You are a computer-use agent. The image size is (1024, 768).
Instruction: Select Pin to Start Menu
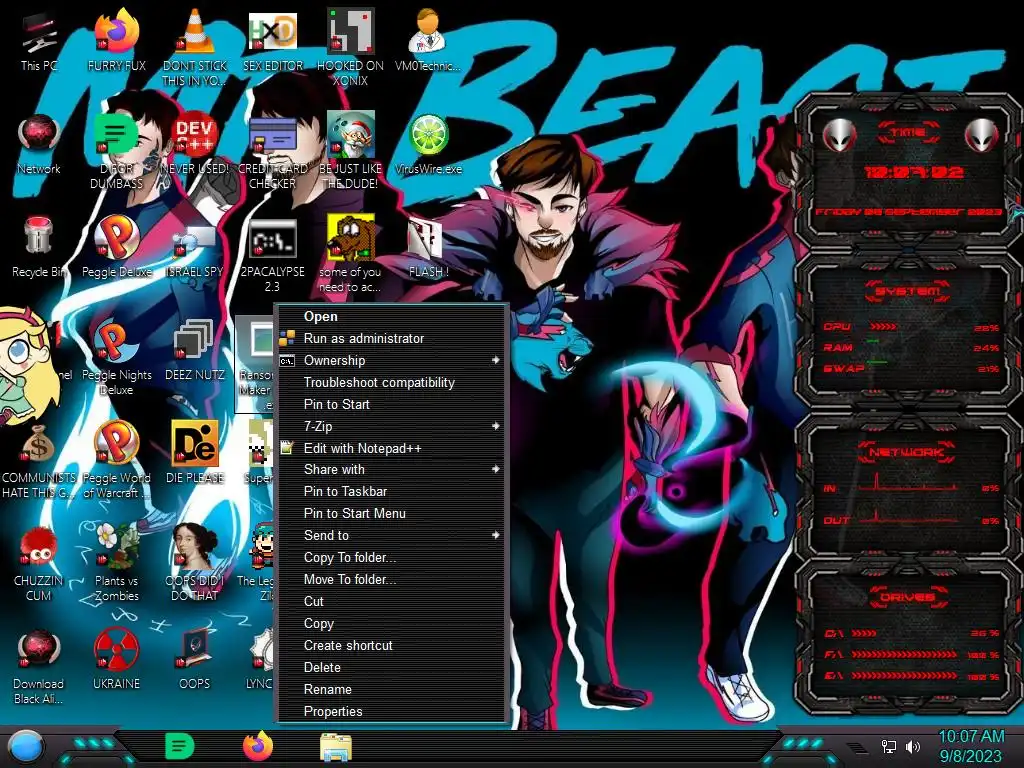pyautogui.click(x=391, y=514)
